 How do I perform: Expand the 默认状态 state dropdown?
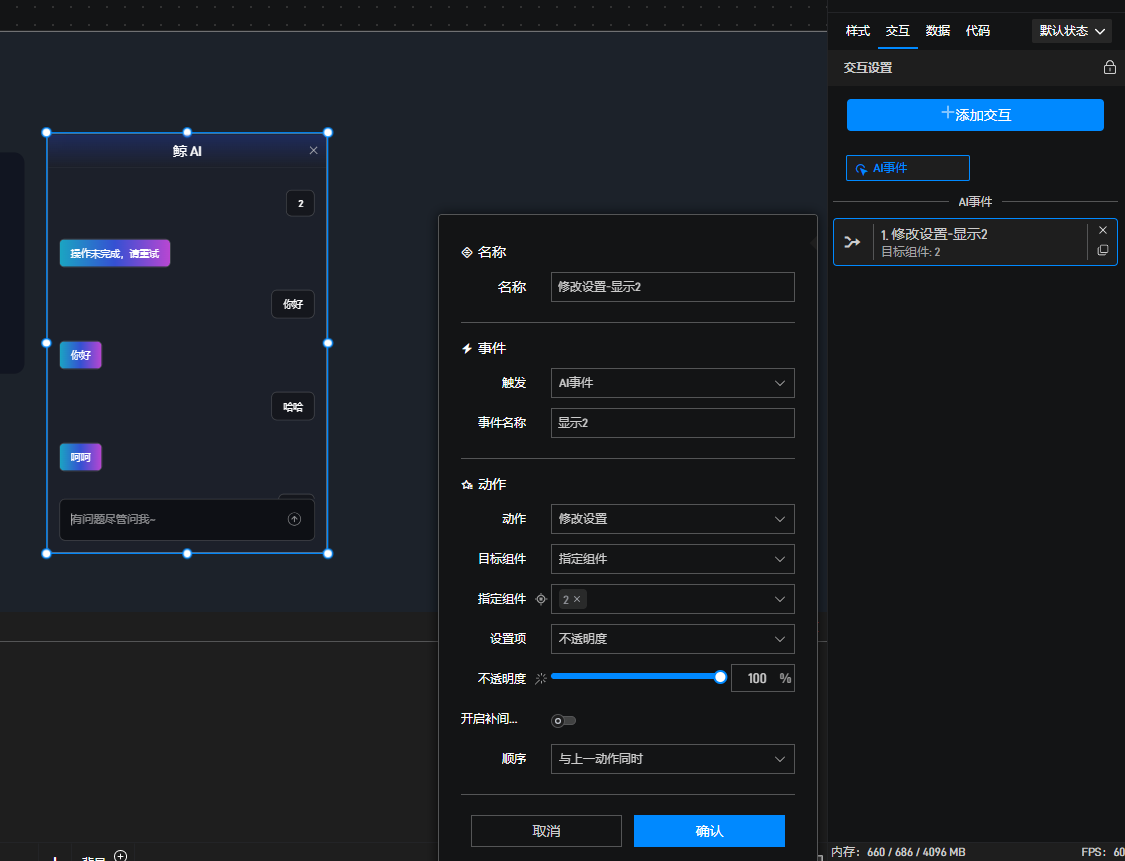tap(1072, 31)
